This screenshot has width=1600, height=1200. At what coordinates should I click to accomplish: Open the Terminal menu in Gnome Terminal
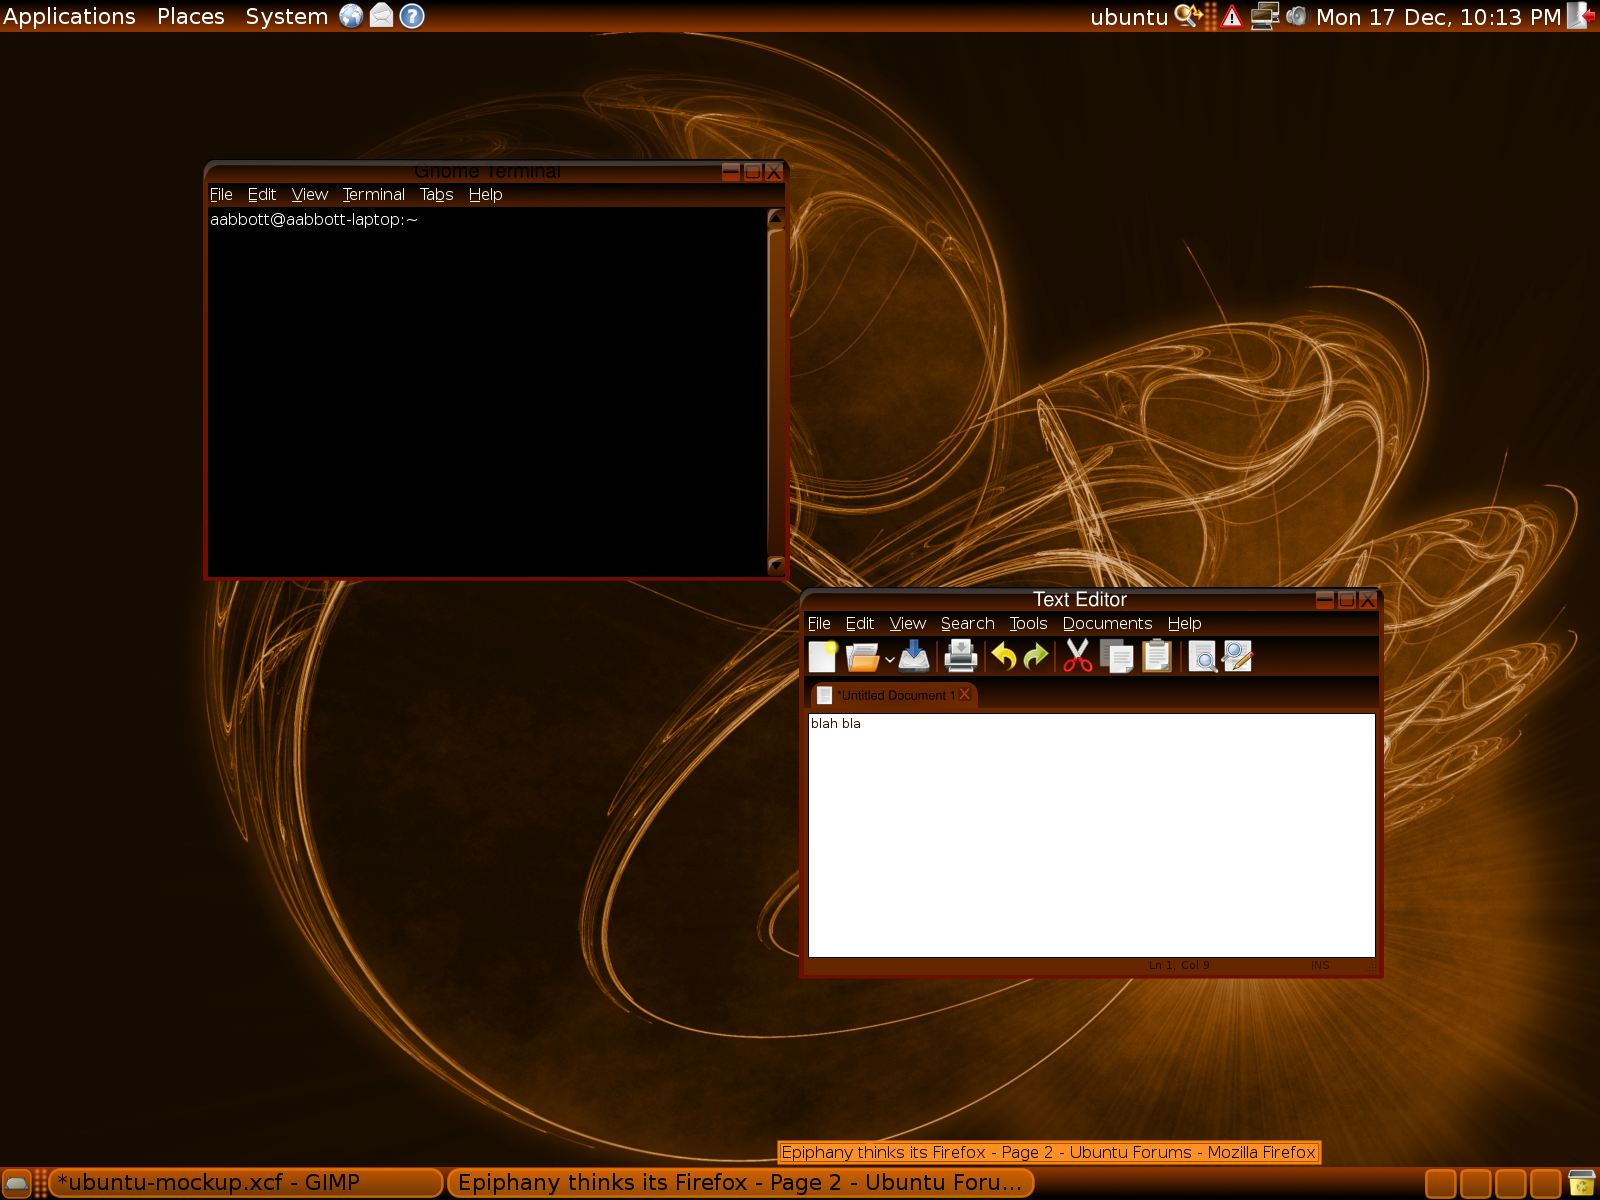click(x=373, y=195)
